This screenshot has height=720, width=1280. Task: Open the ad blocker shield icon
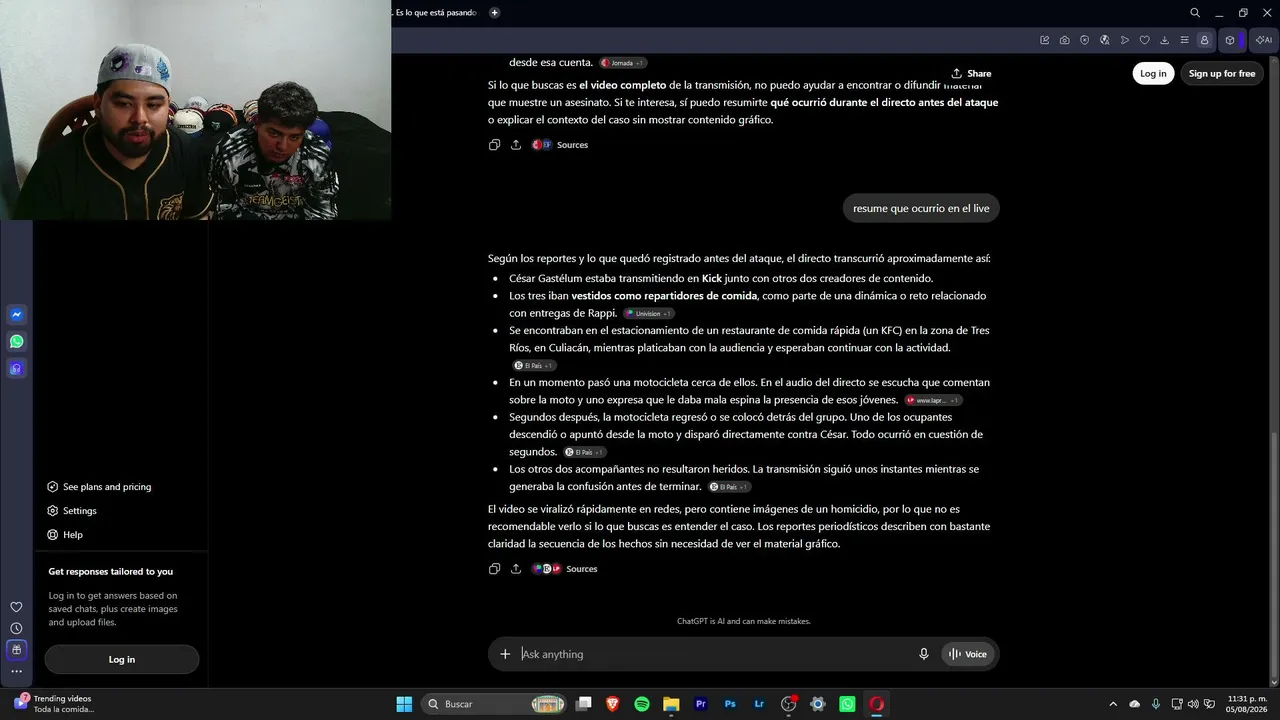tap(1085, 40)
